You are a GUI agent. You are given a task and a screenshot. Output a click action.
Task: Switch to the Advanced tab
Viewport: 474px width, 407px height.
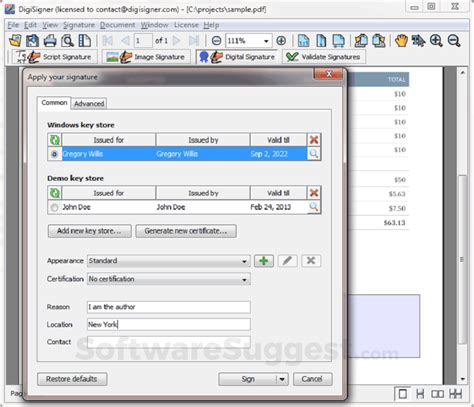(x=89, y=104)
